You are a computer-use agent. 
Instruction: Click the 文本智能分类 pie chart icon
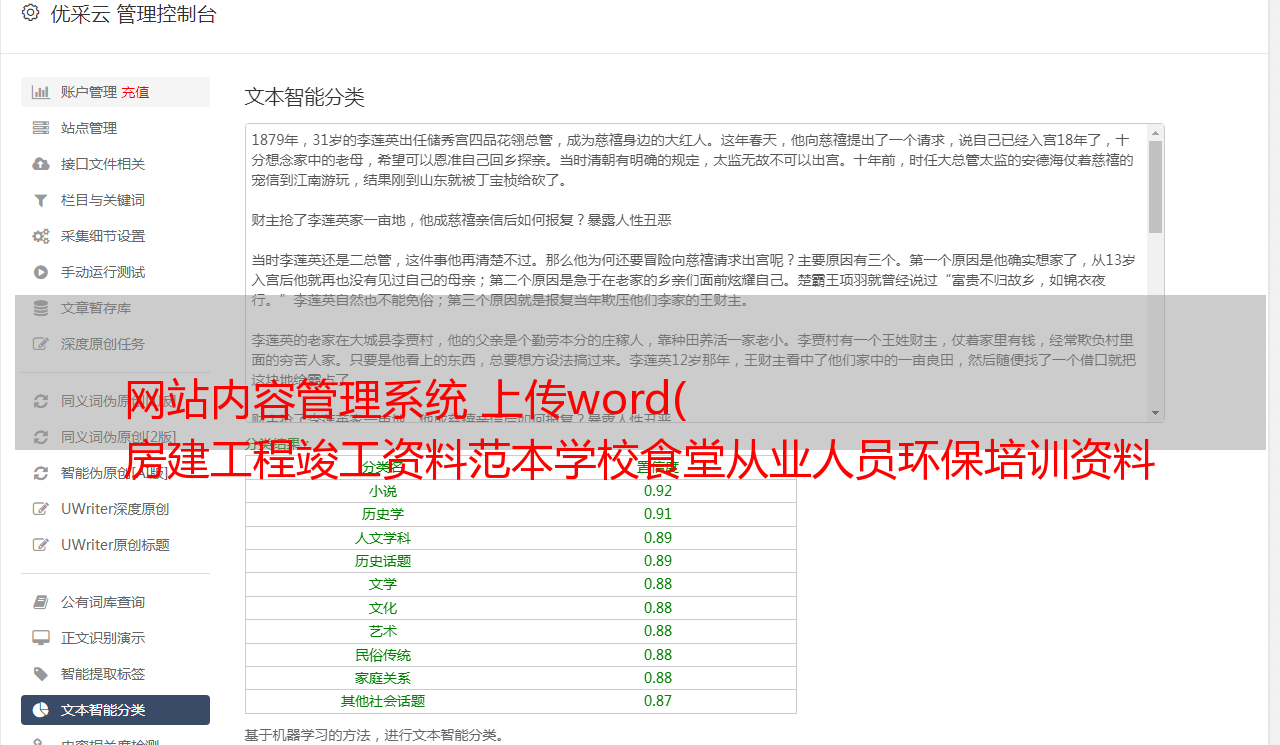[41, 710]
